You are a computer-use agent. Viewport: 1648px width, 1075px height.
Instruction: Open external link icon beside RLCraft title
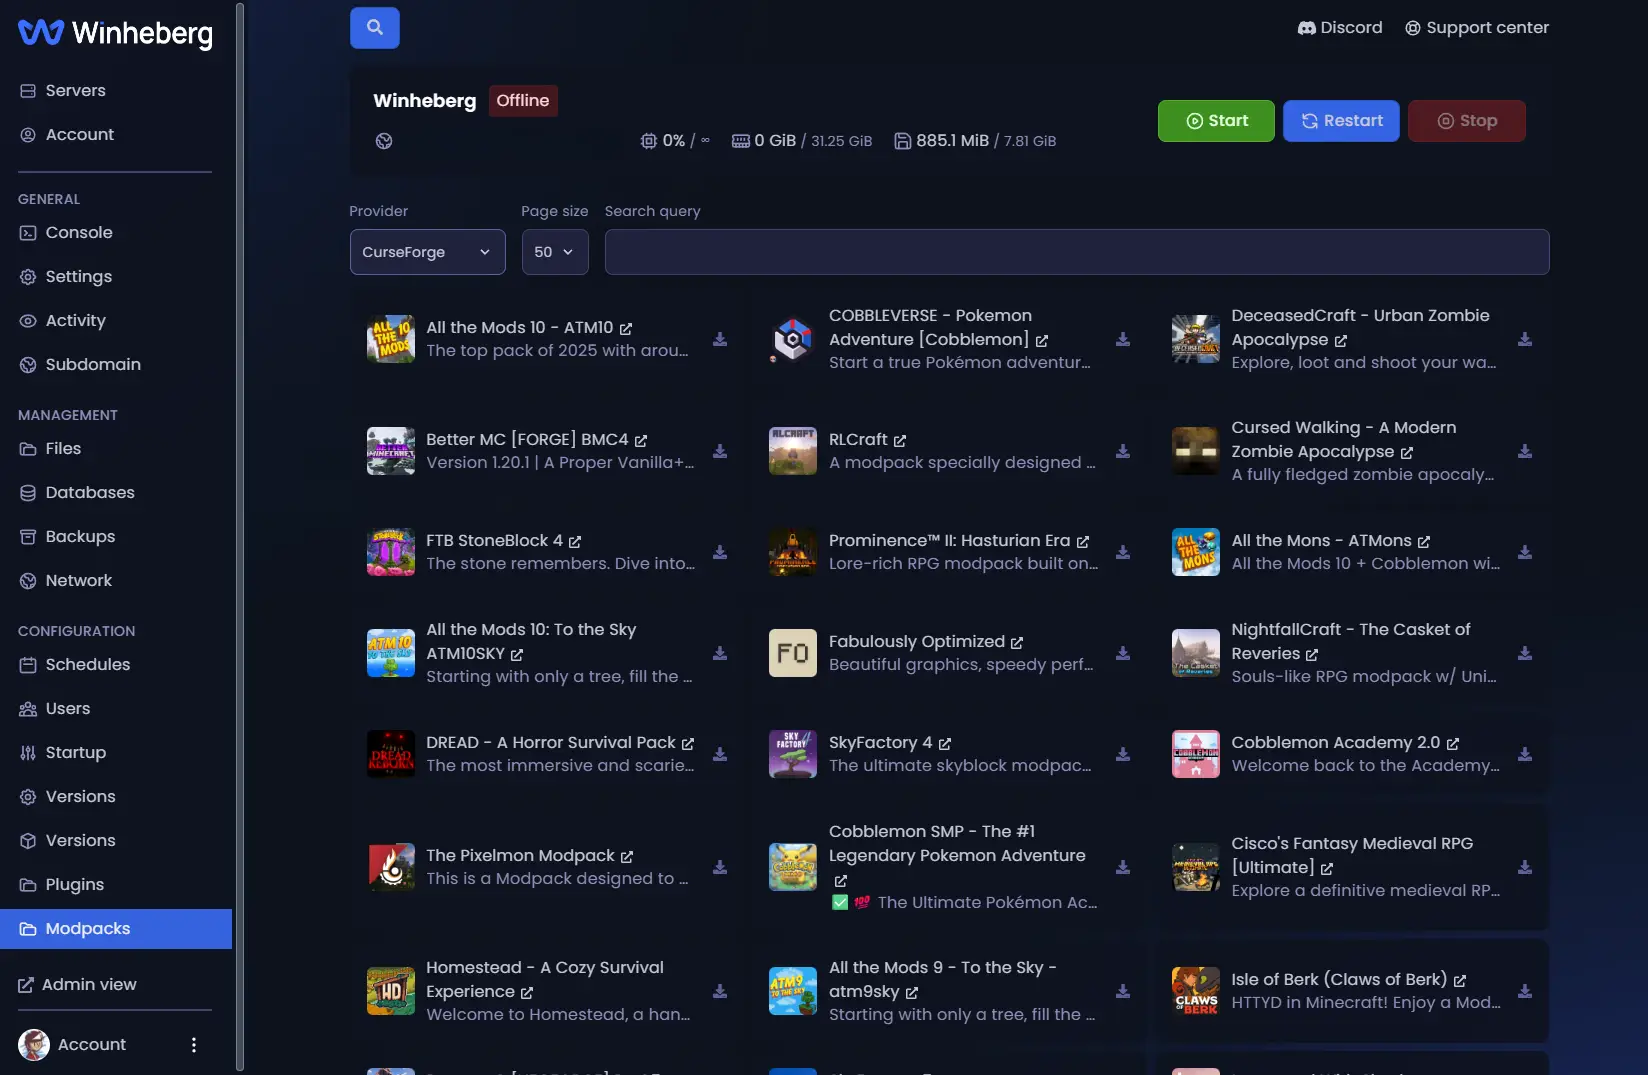pos(900,440)
